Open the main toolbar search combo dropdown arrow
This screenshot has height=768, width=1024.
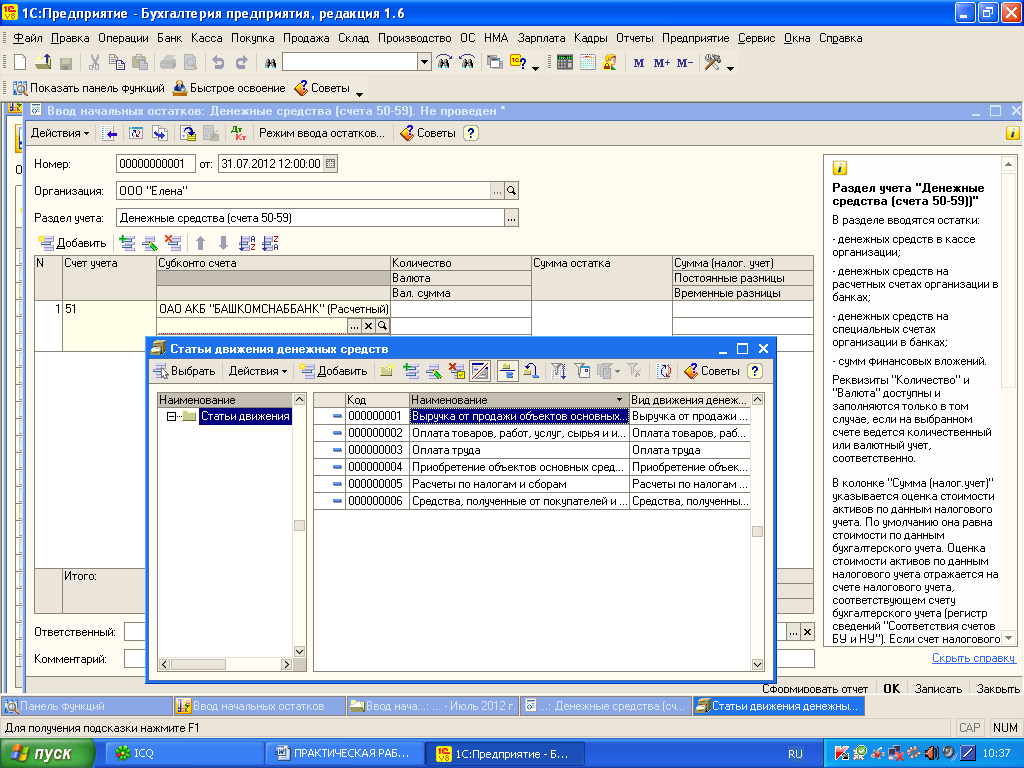click(424, 63)
